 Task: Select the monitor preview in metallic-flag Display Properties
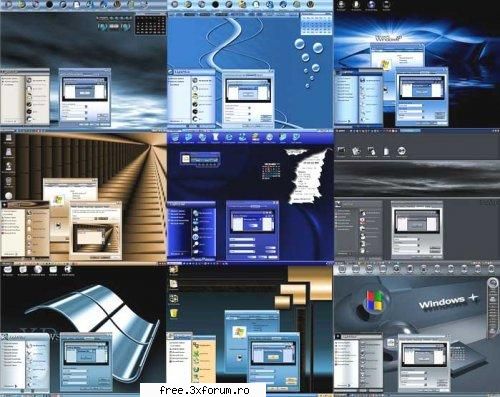86,353
